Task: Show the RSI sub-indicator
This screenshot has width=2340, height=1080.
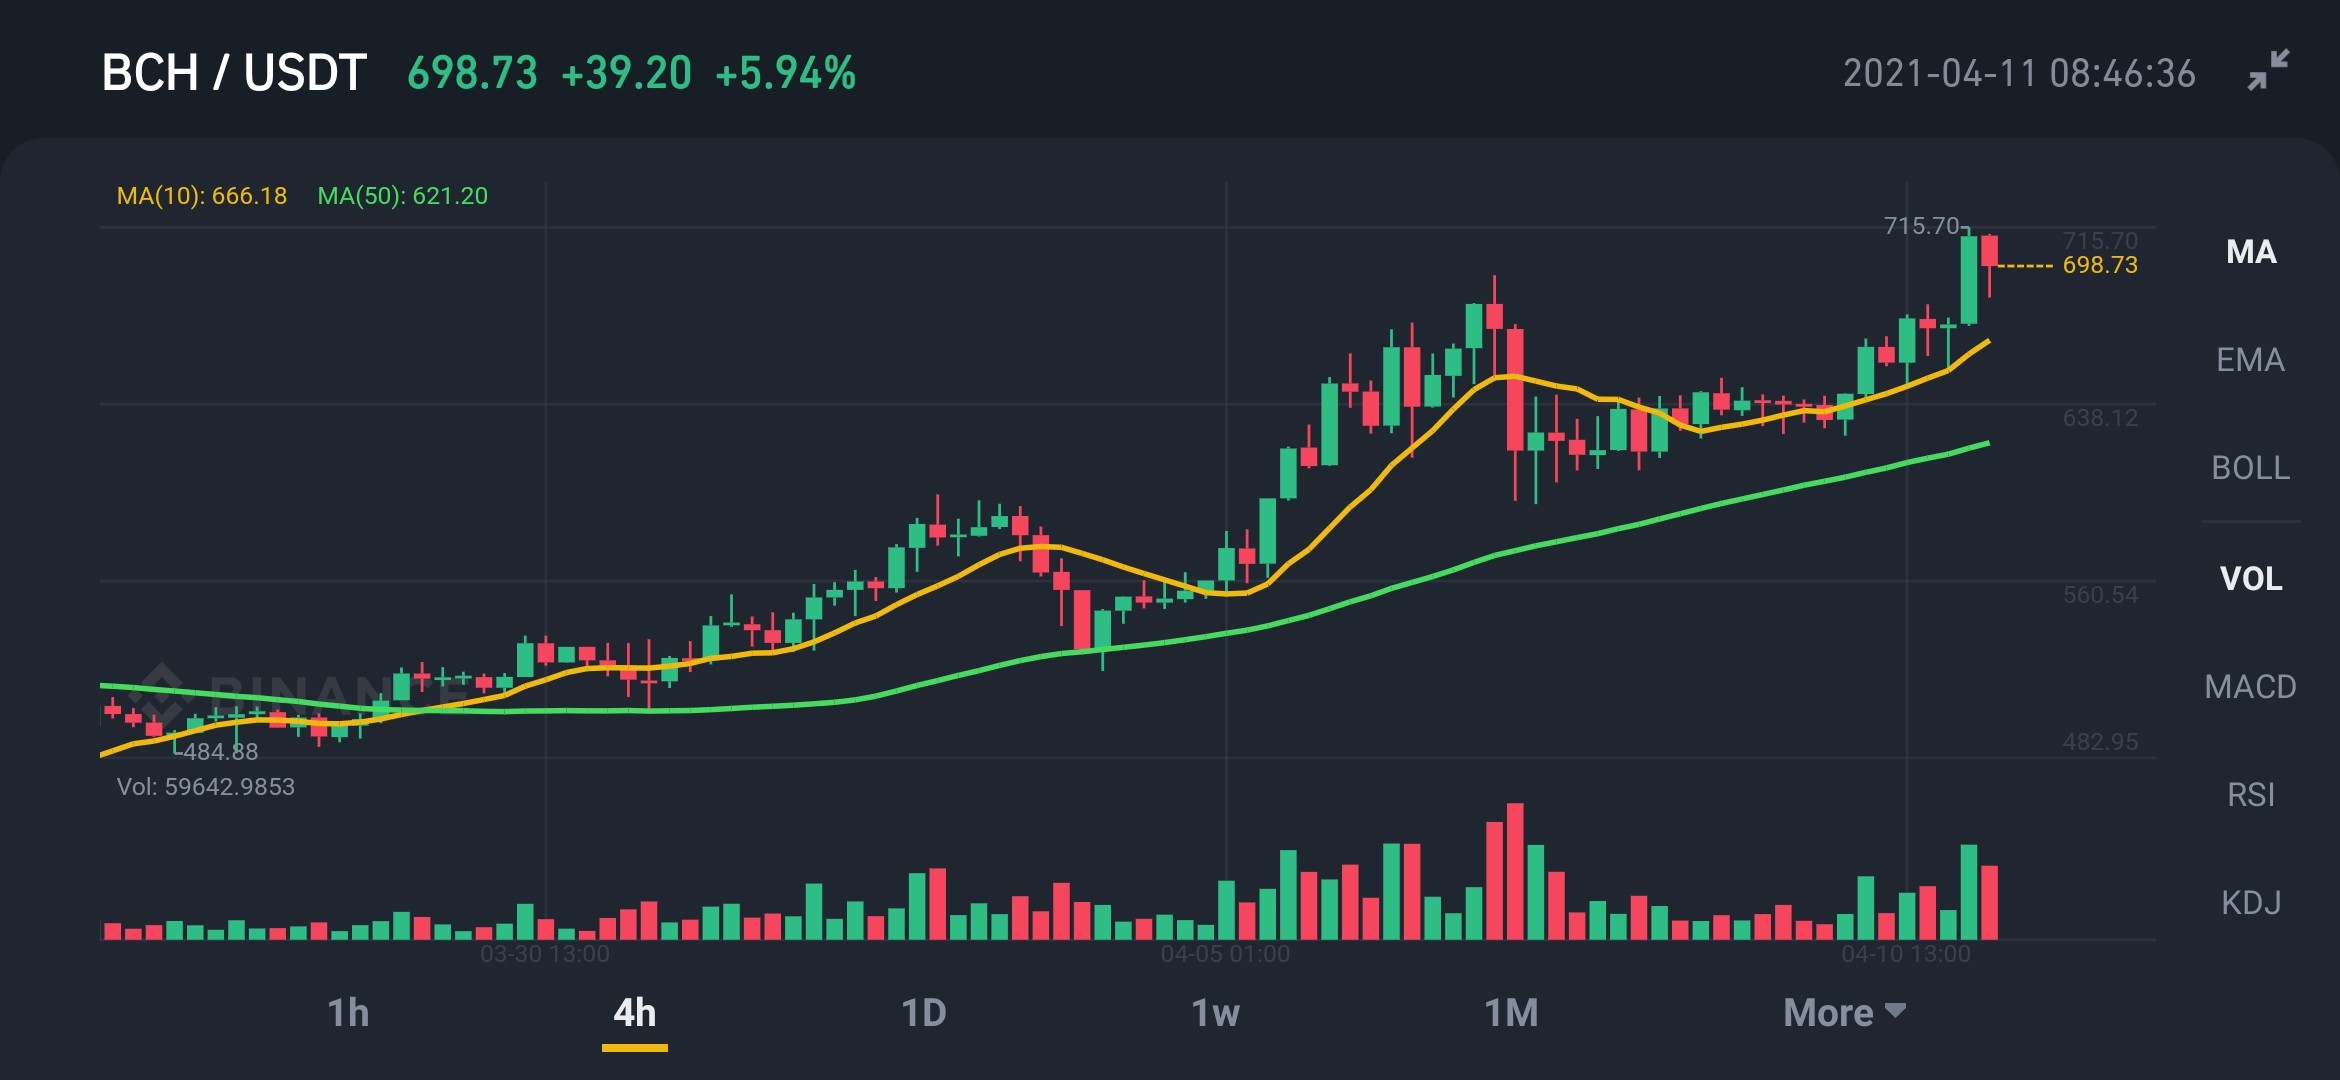Action: (x=2251, y=795)
